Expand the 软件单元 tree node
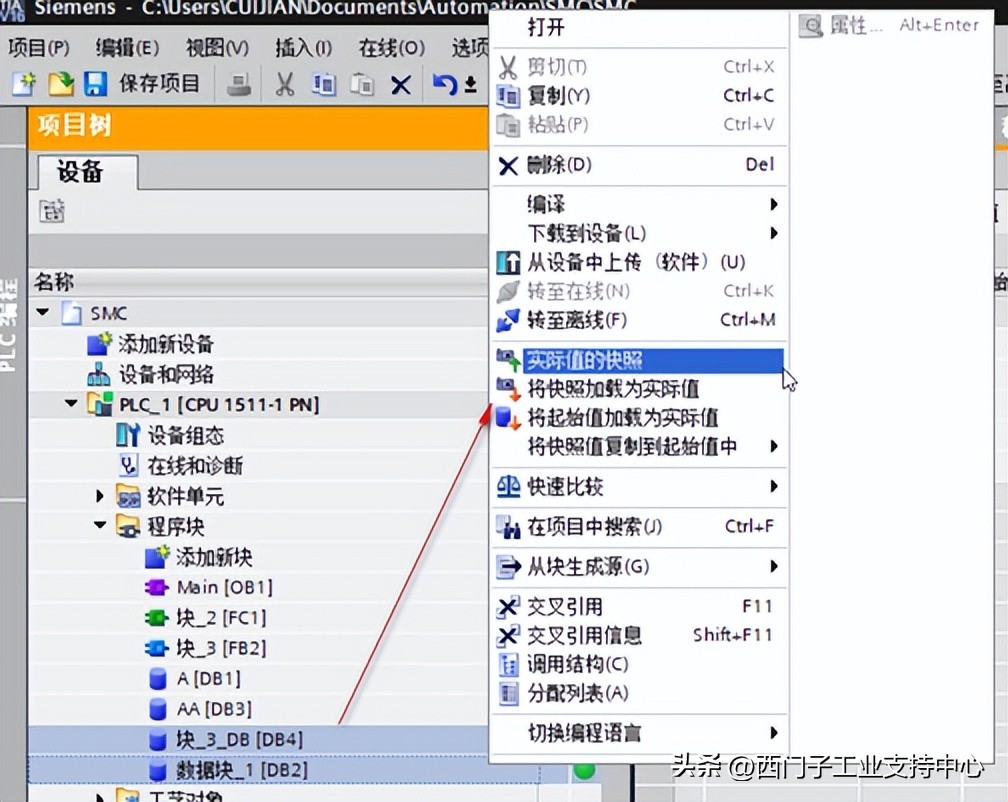The width and height of the screenshot is (1008, 802). pyautogui.click(x=99, y=495)
